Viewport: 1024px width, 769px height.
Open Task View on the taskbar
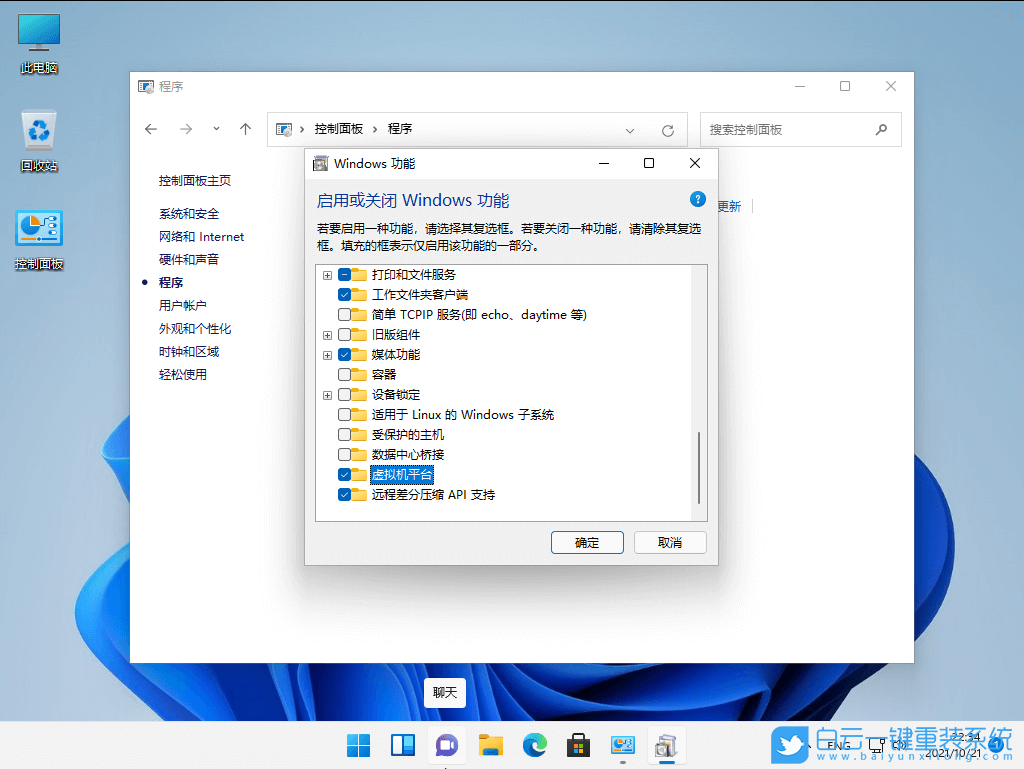(401, 745)
